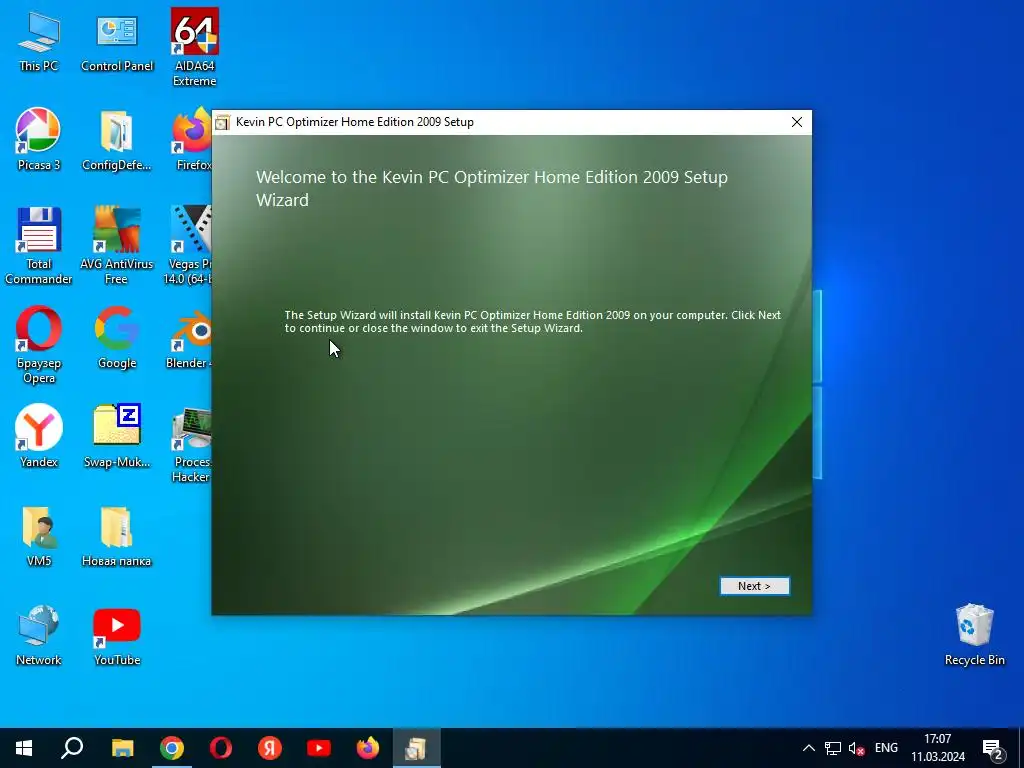Open File Explorer from the taskbar
Viewport: 1024px width, 768px height.
[122, 748]
